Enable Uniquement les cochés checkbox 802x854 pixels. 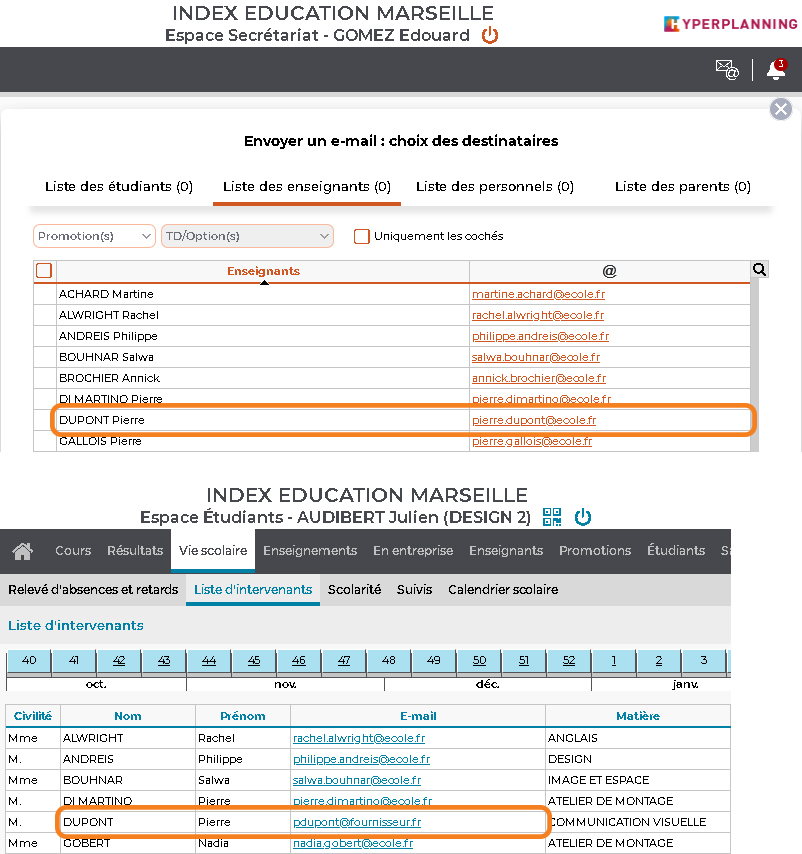(x=362, y=236)
